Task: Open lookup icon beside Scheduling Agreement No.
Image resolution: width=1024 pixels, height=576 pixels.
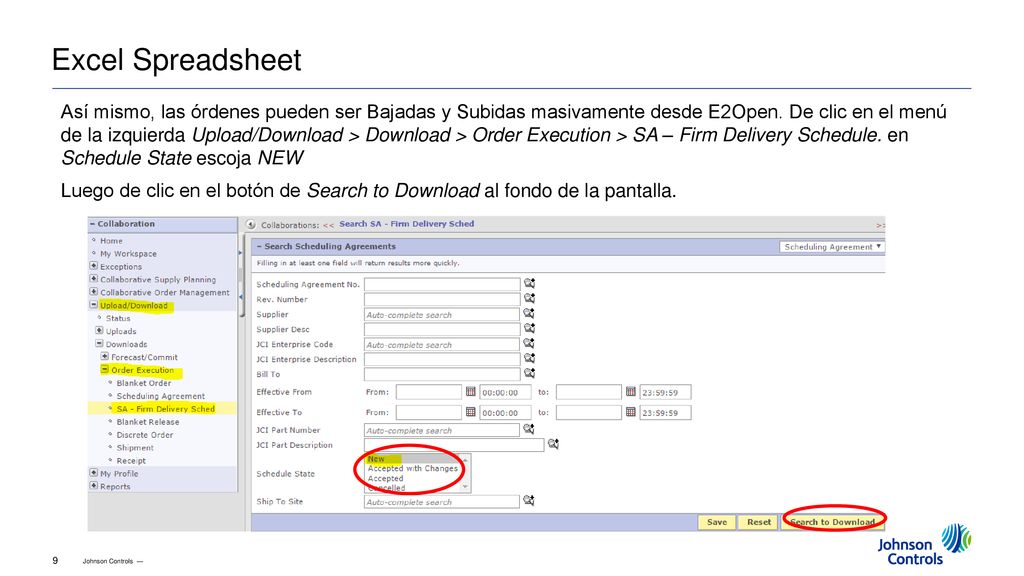Action: click(529, 283)
